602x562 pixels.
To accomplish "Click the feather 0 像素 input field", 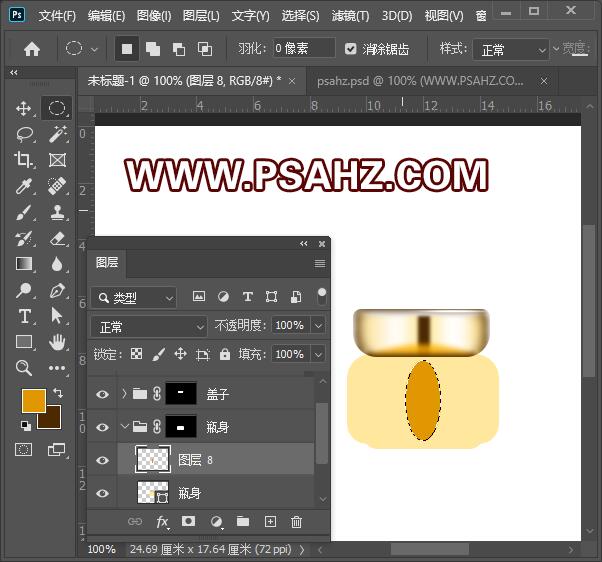I will pyautogui.click(x=304, y=49).
